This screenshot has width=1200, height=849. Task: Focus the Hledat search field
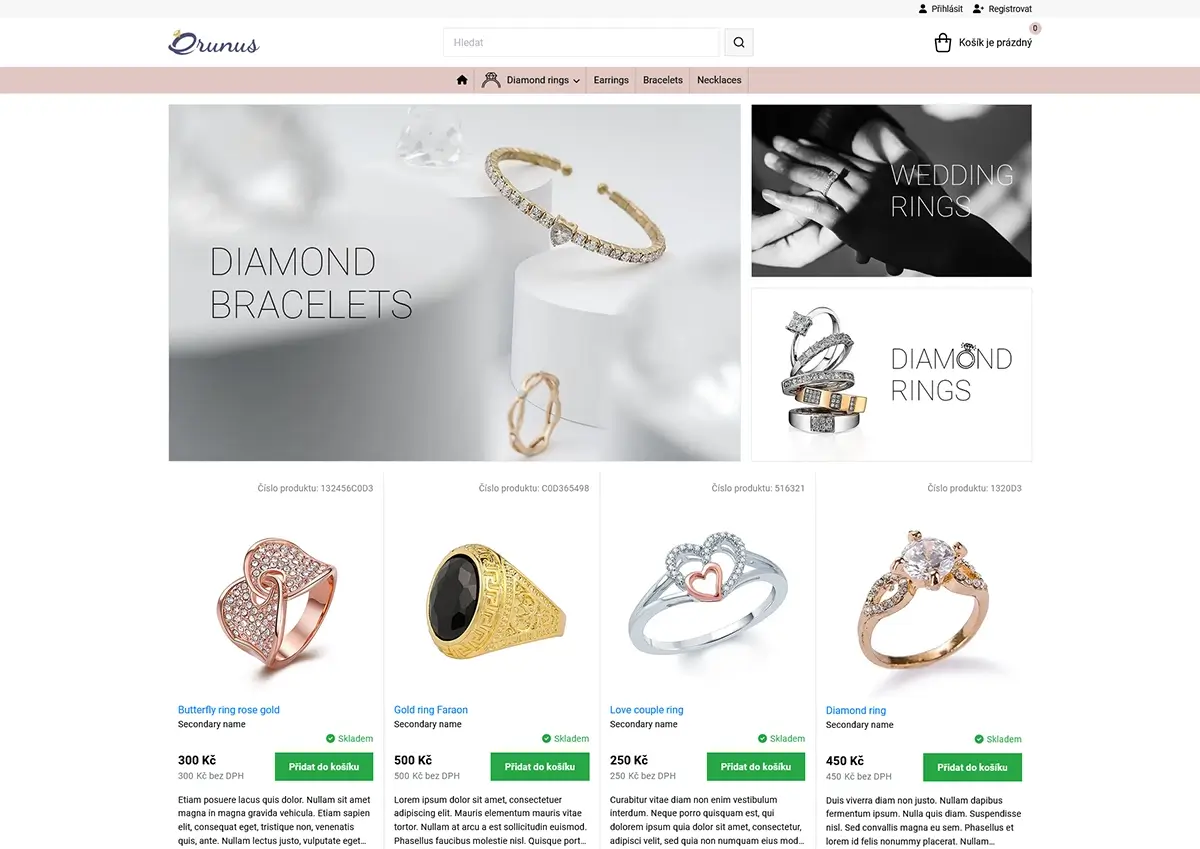coord(581,43)
